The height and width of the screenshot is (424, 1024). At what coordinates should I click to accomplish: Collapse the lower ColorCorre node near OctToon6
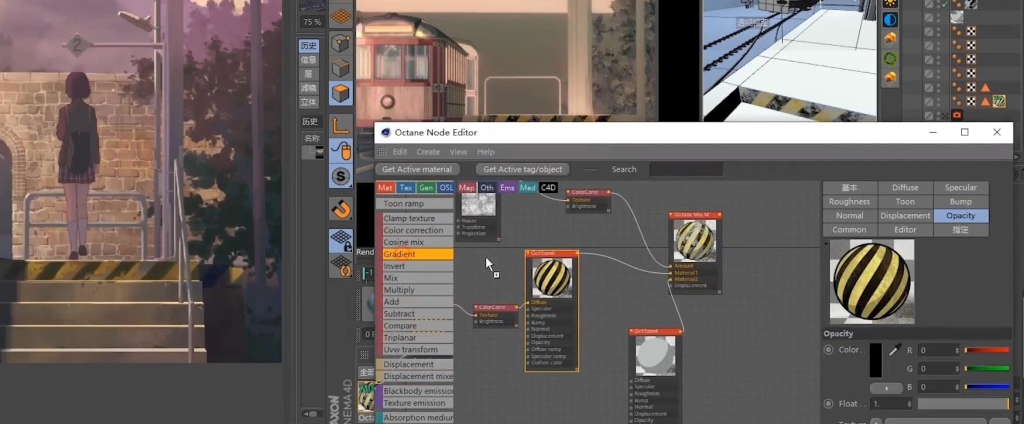[477, 307]
